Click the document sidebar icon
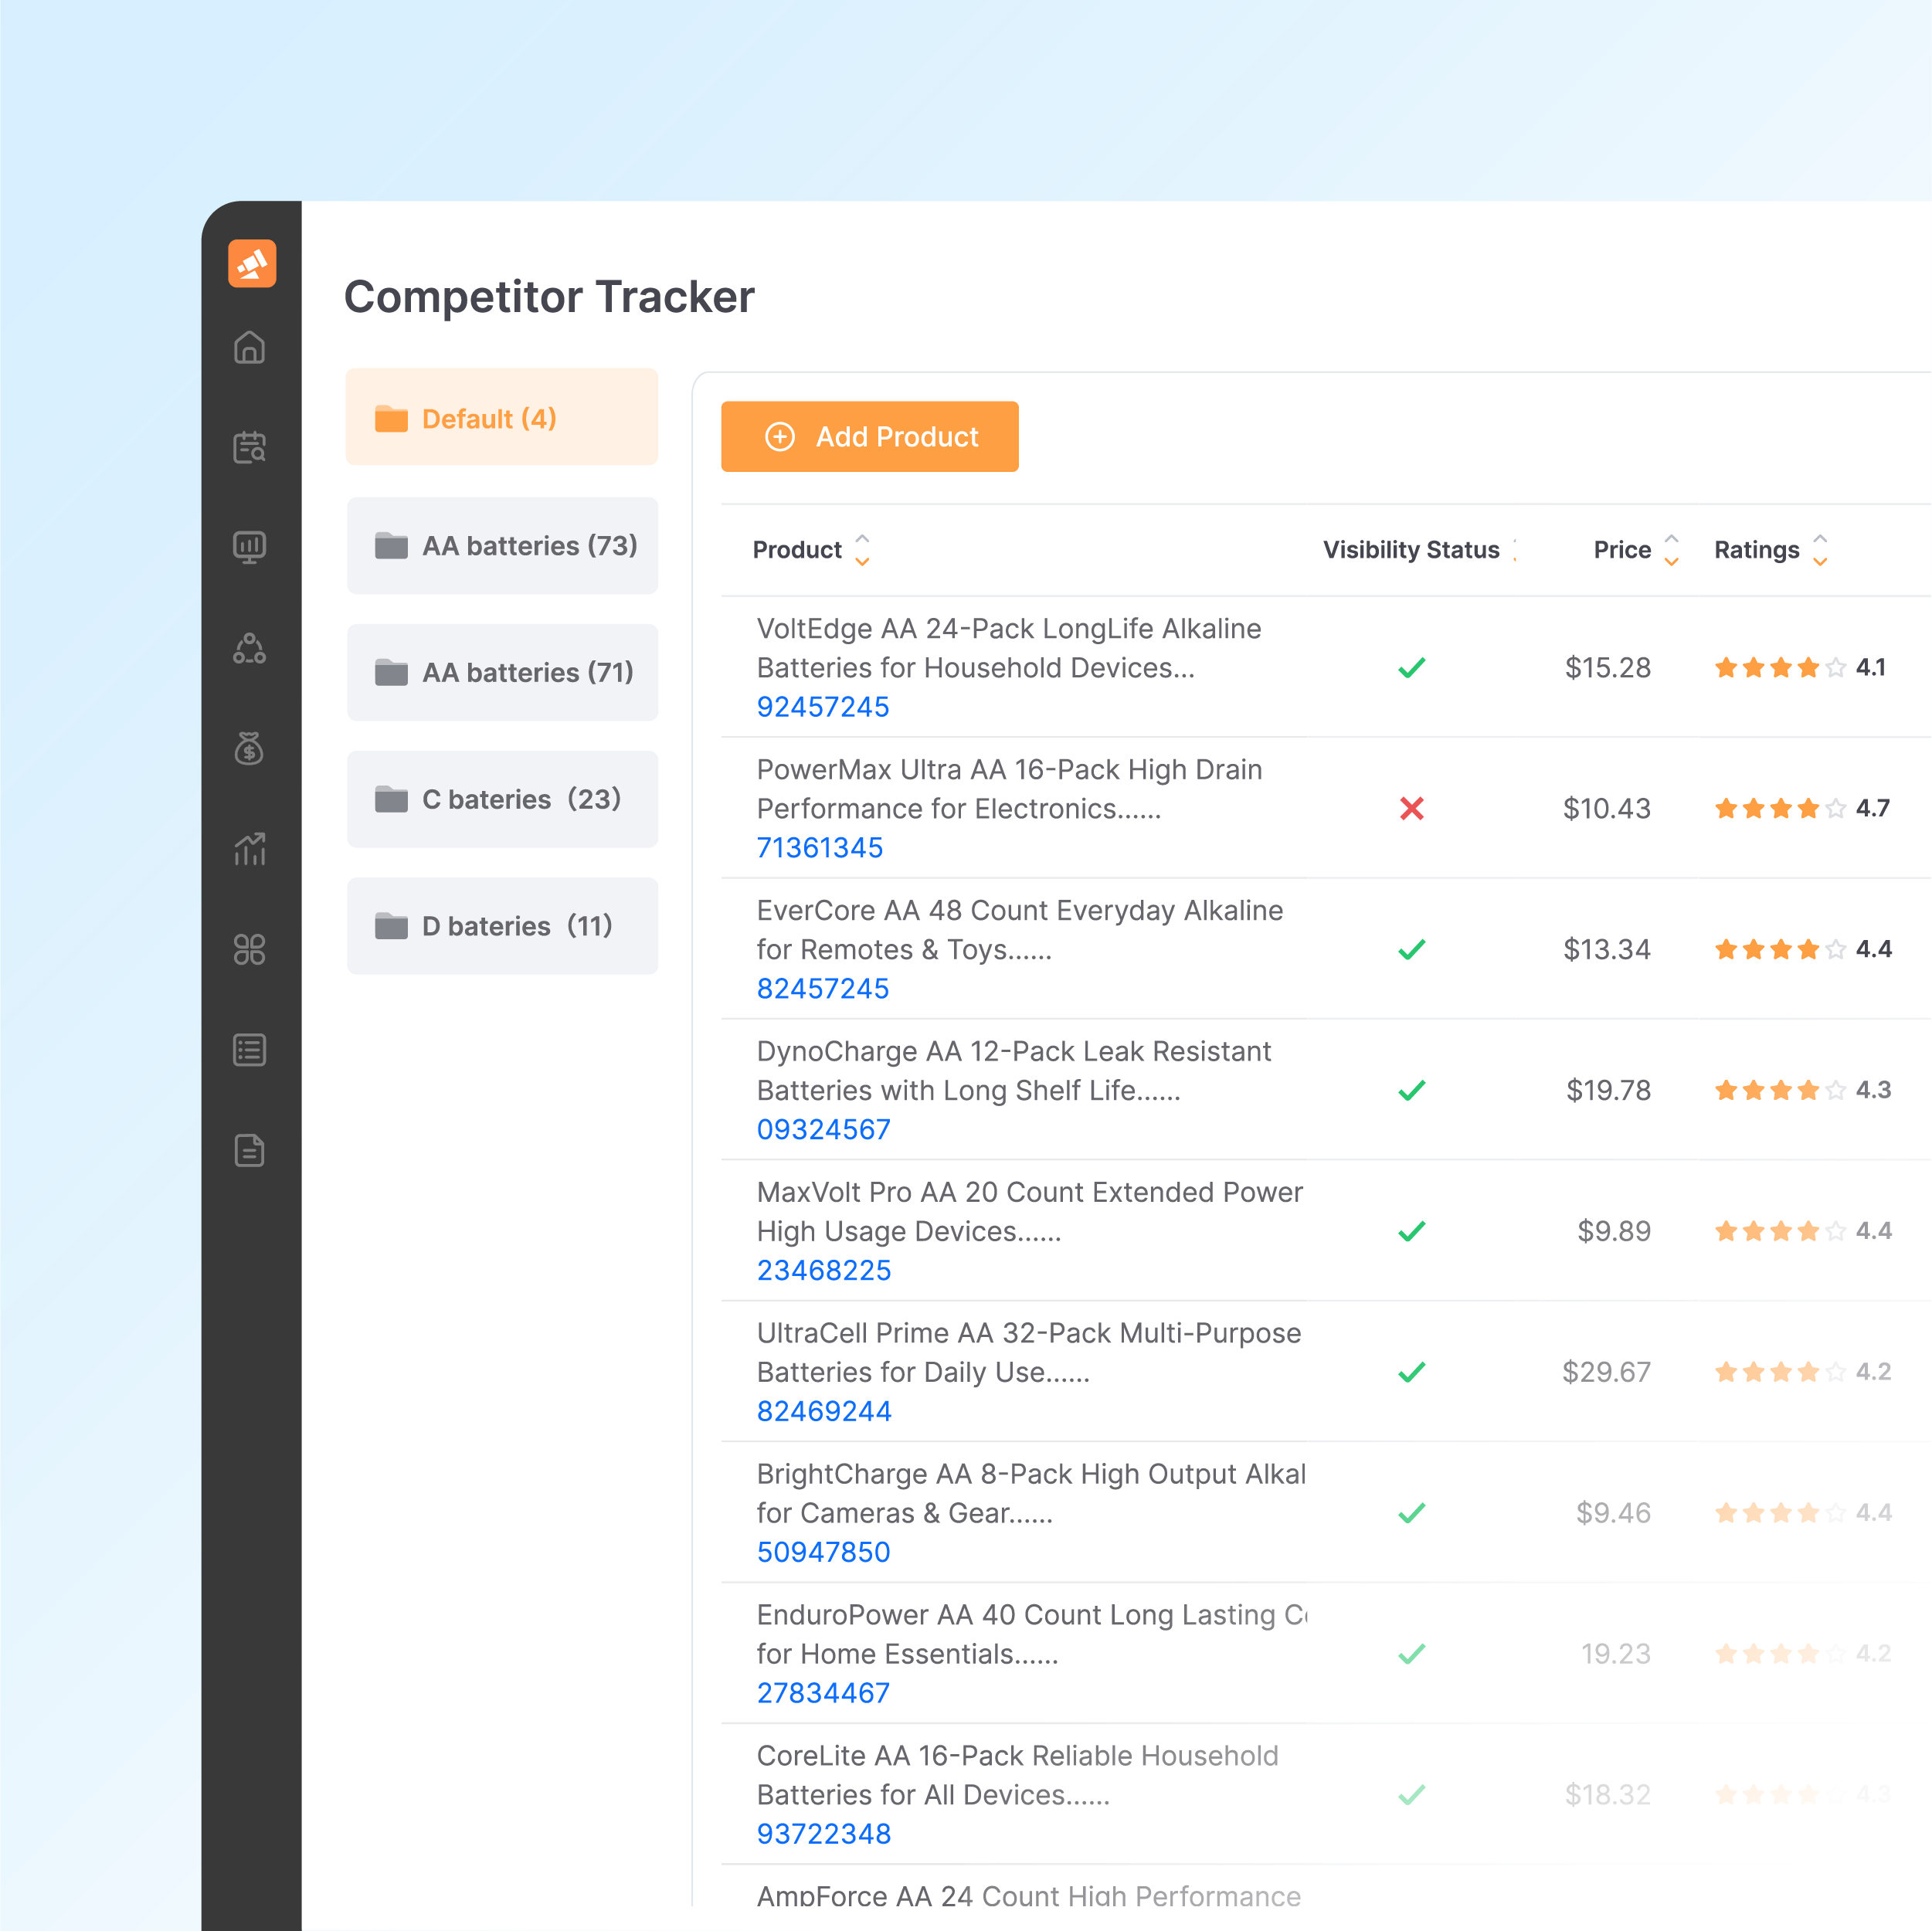This screenshot has height=1931, width=1932. click(x=249, y=1150)
